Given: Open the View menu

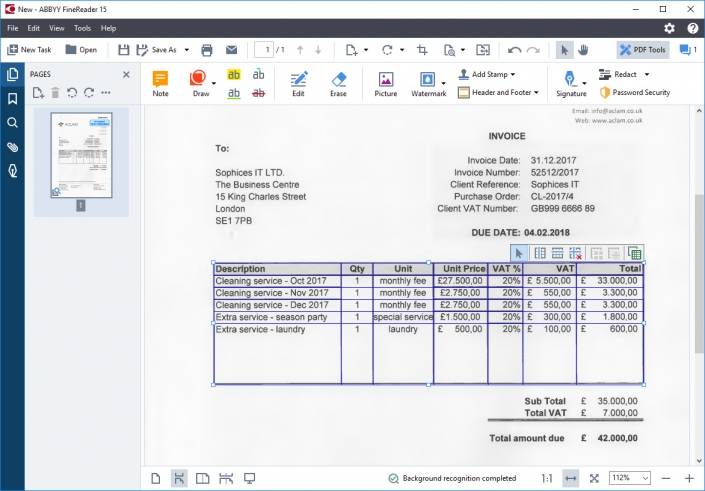Looking at the screenshot, I should click(x=57, y=28).
